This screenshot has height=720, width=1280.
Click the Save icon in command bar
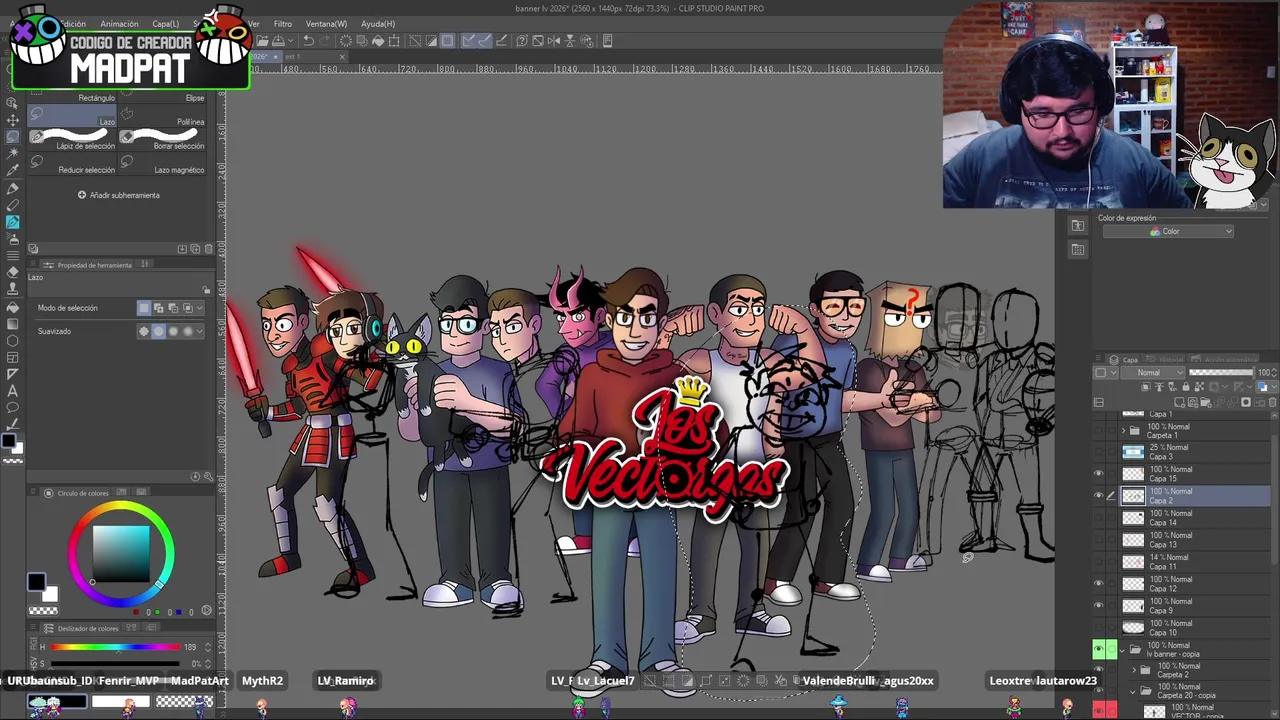pos(277,41)
